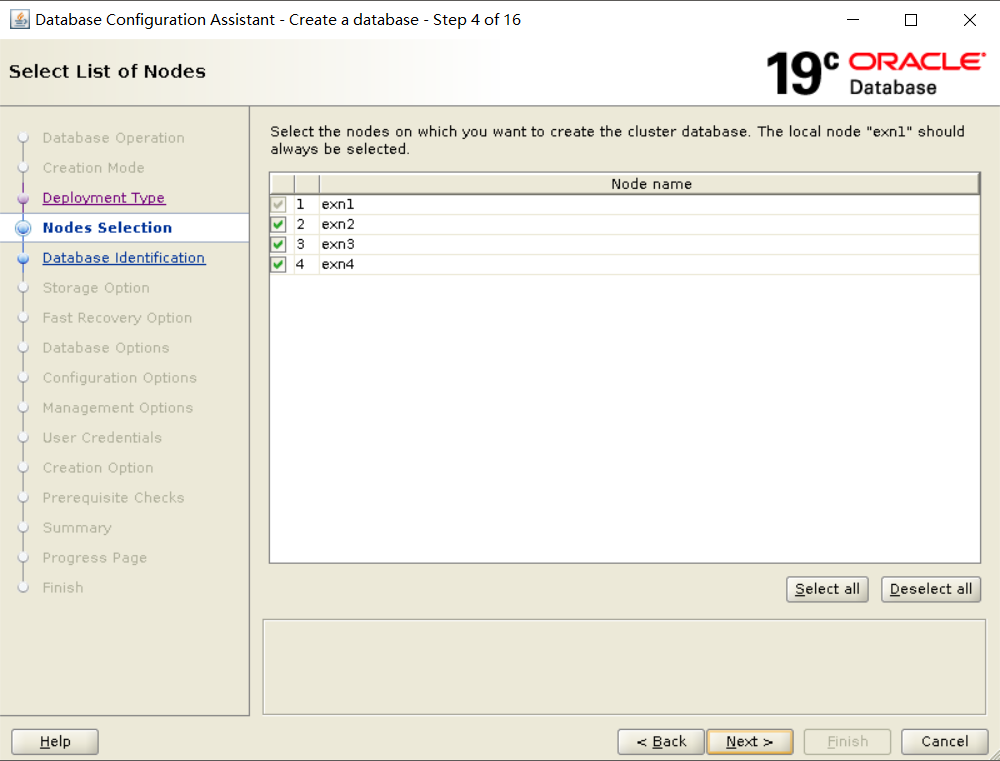Click the Oracle 19c Database logo

pyautogui.click(x=876, y=73)
